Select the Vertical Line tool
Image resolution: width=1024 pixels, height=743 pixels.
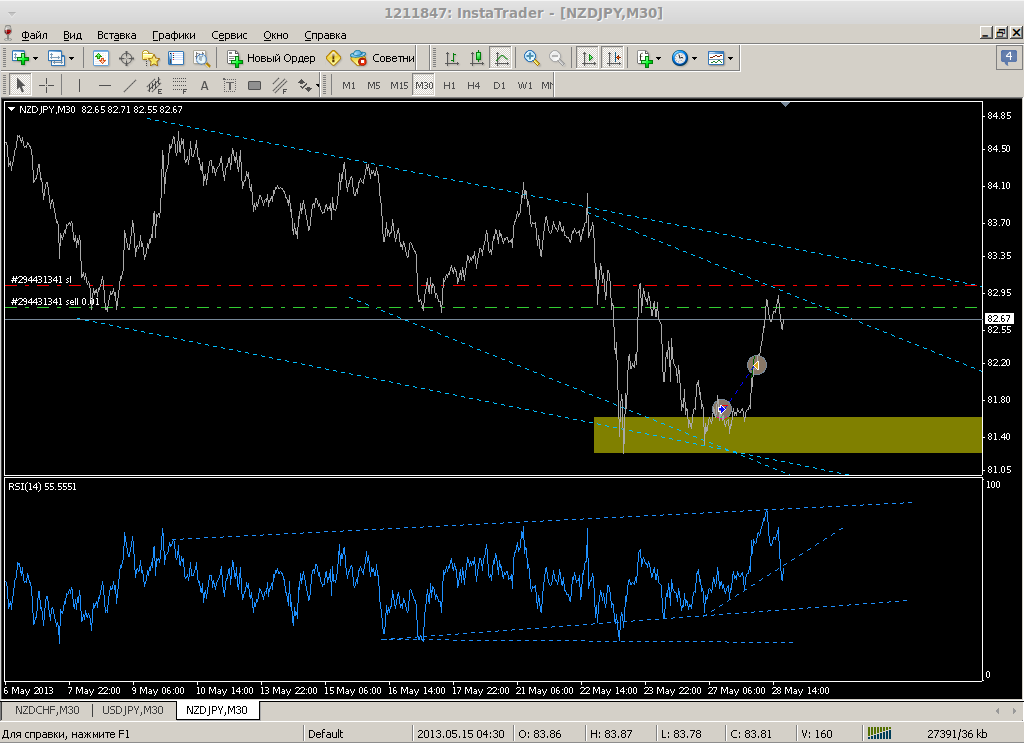coord(79,85)
